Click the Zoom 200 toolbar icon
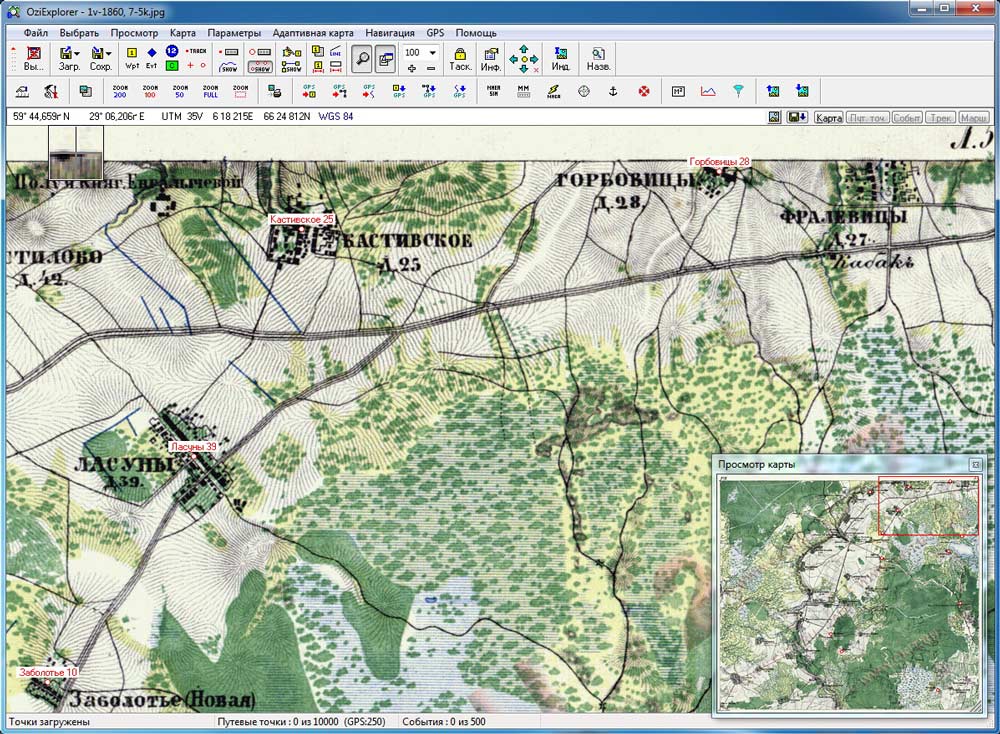Viewport: 1000px width, 734px height. [120, 91]
